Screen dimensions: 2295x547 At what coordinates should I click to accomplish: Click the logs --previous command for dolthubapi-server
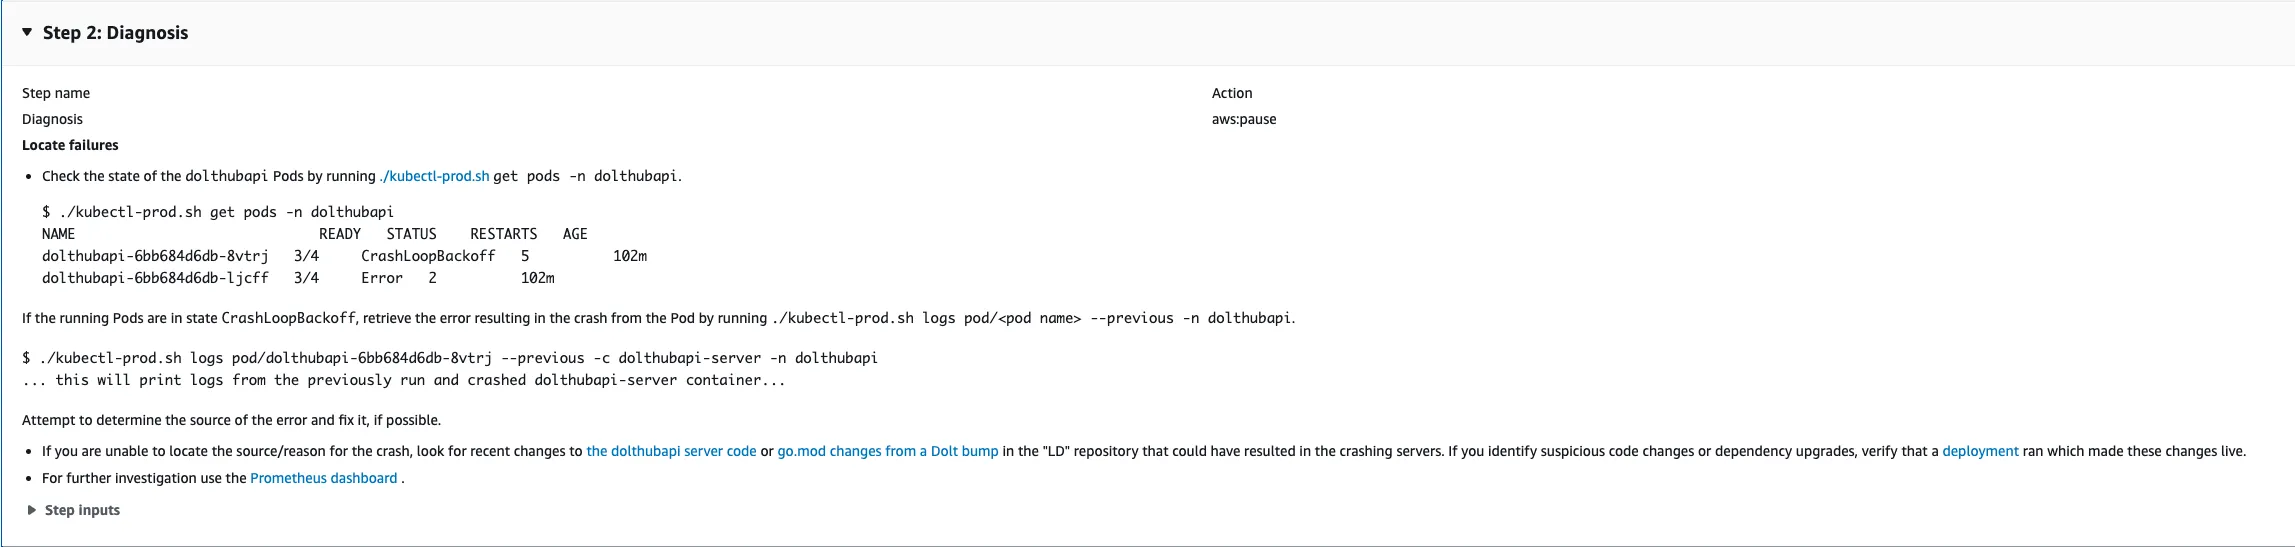pos(450,358)
